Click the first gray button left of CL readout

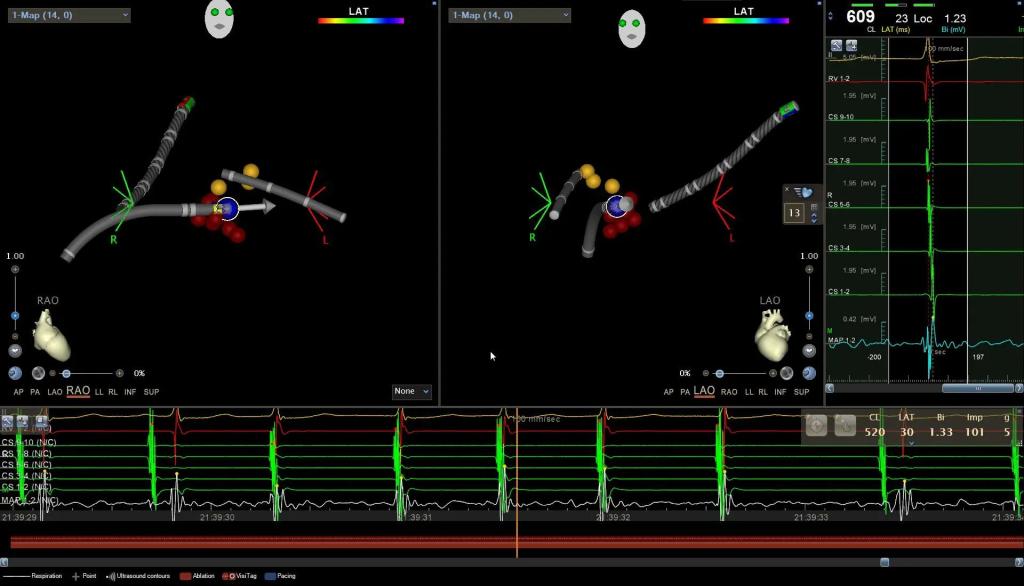(x=816, y=424)
